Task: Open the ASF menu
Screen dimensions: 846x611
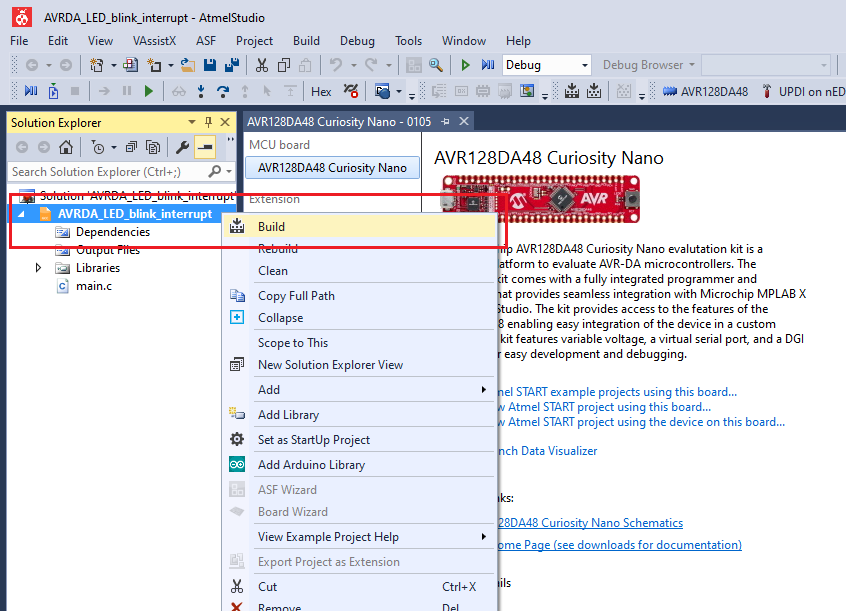Action: [x=206, y=41]
